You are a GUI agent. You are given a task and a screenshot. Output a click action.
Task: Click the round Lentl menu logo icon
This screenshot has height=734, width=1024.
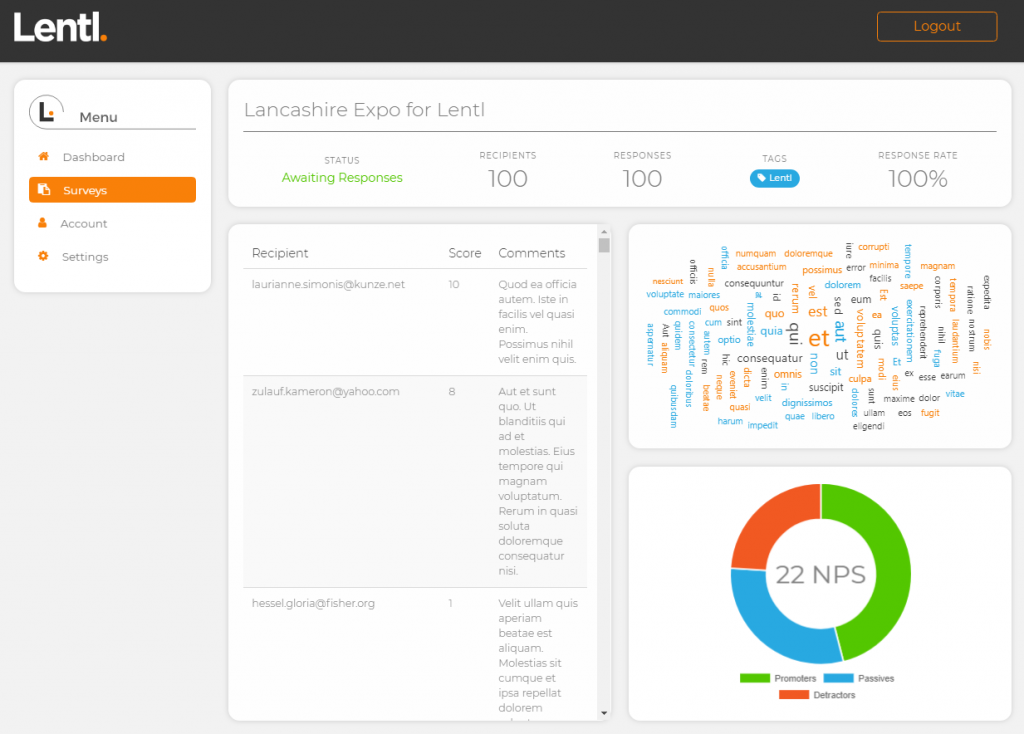pos(46,112)
